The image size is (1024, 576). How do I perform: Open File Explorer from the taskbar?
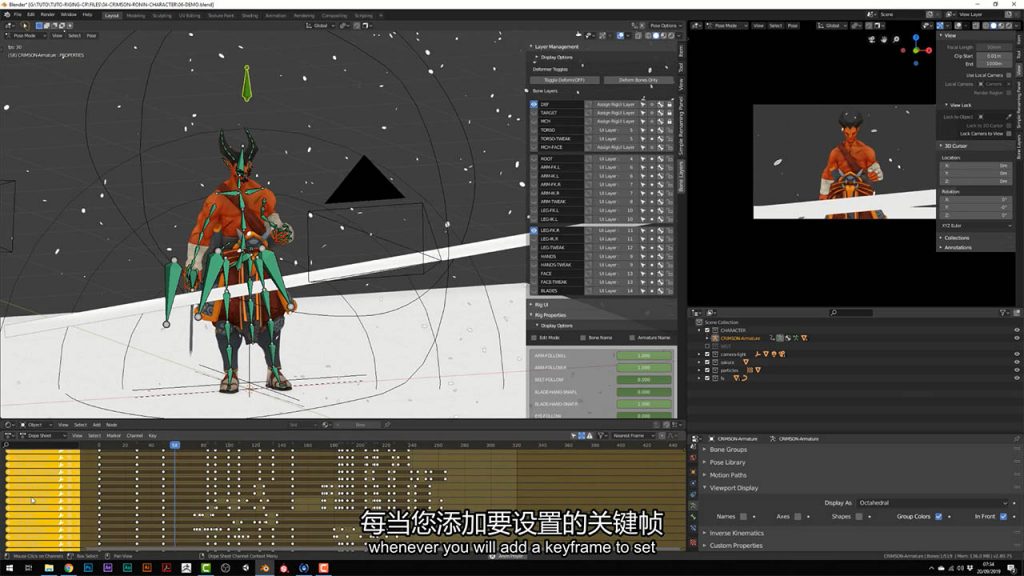tap(49, 568)
